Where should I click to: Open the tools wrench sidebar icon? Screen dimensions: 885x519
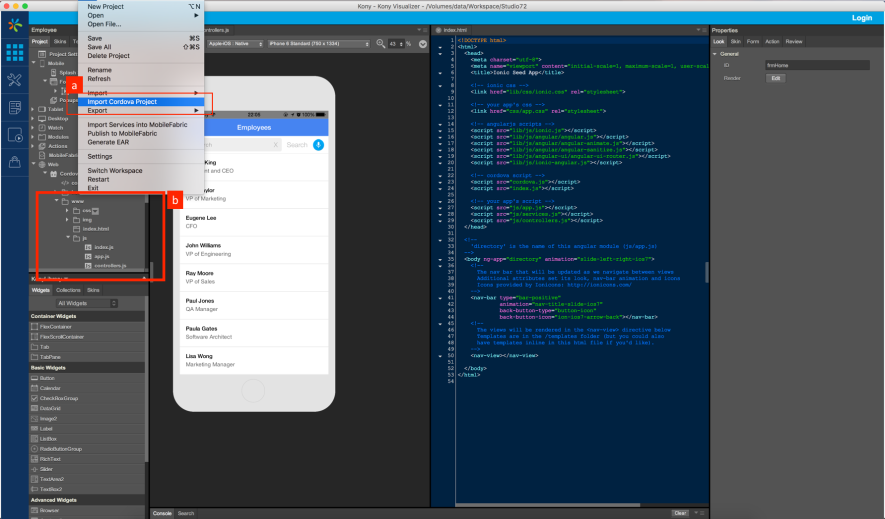(x=15, y=80)
